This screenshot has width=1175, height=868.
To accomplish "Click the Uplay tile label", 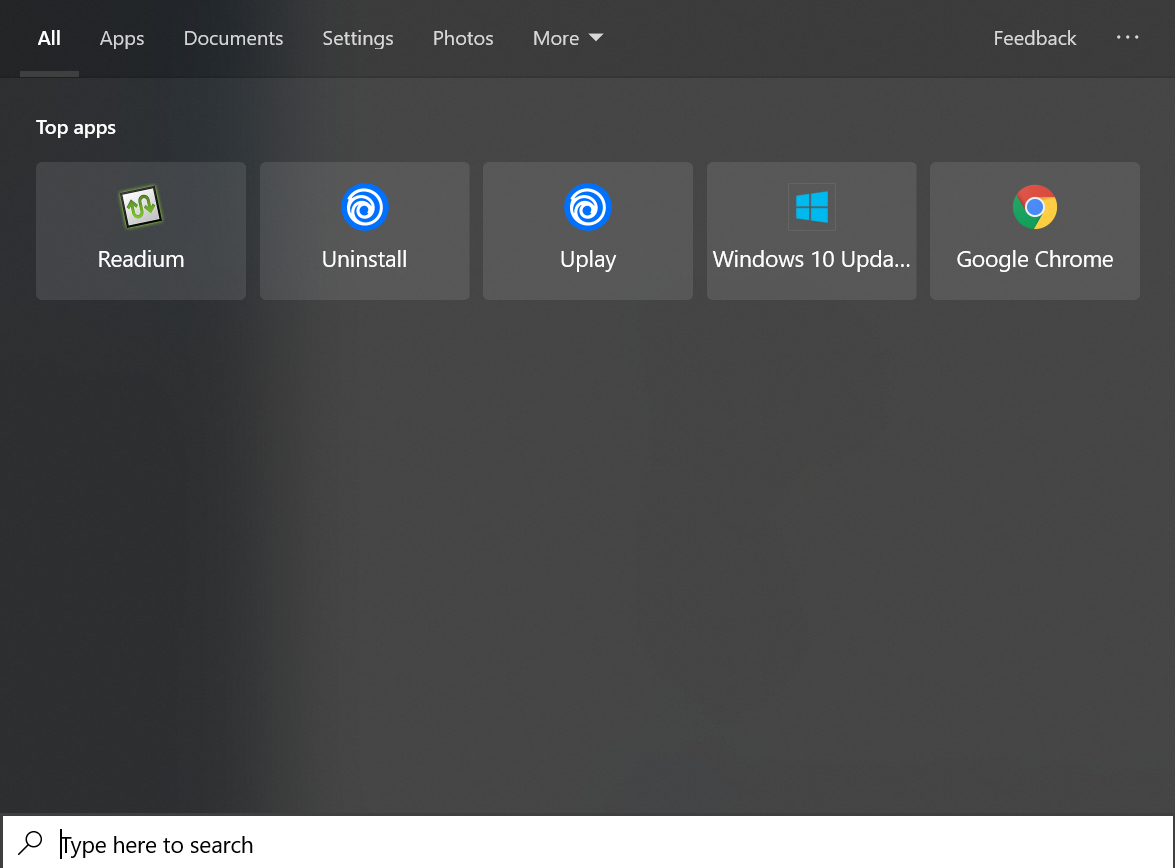I will [x=588, y=260].
